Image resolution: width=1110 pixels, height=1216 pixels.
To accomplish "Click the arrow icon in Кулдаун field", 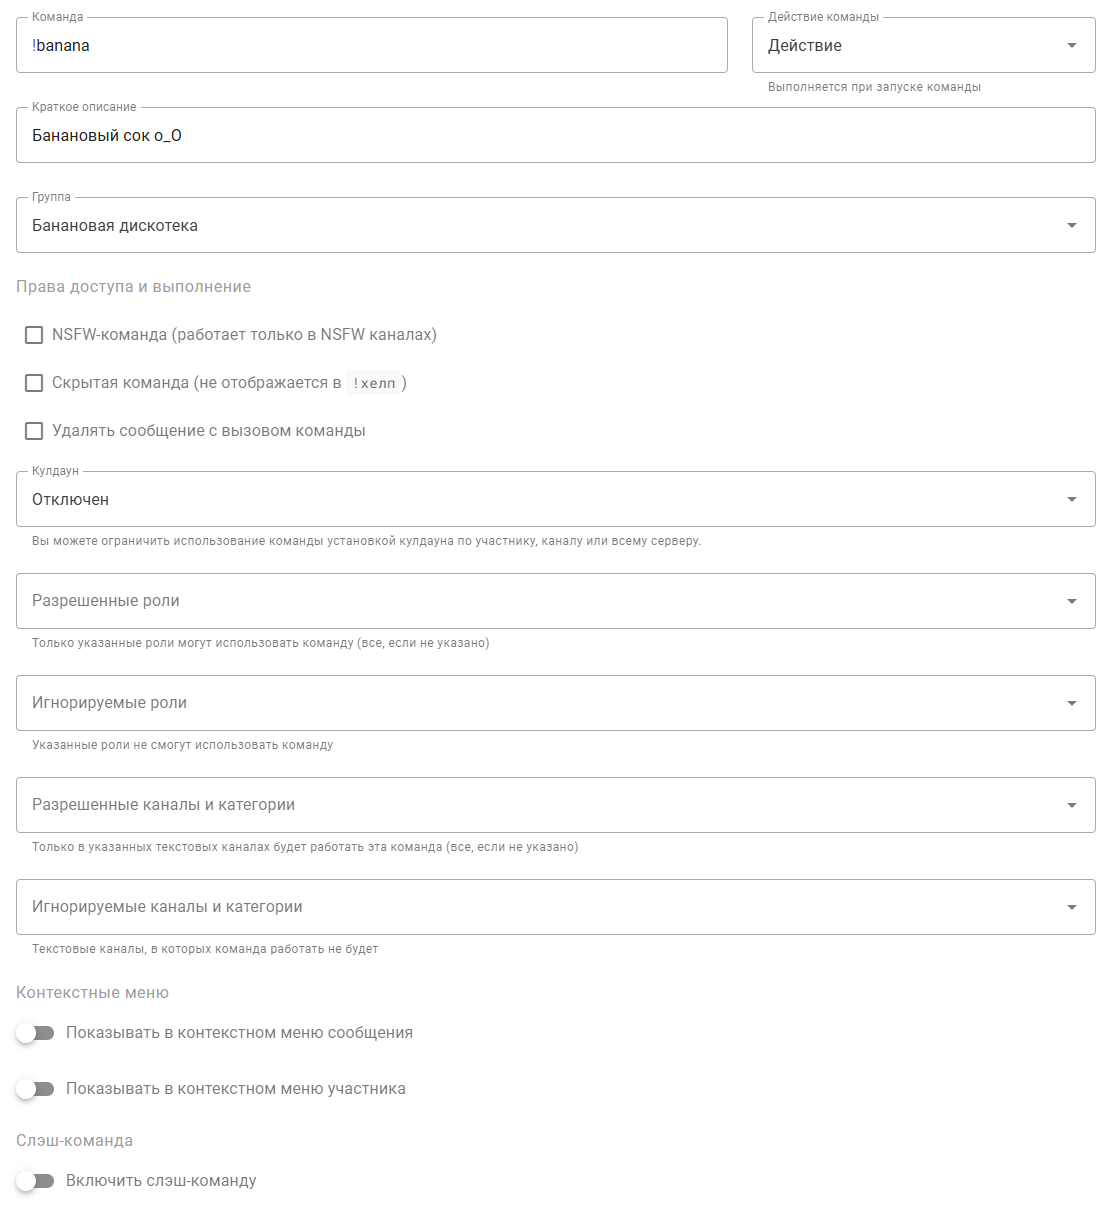I will pyautogui.click(x=1072, y=499).
